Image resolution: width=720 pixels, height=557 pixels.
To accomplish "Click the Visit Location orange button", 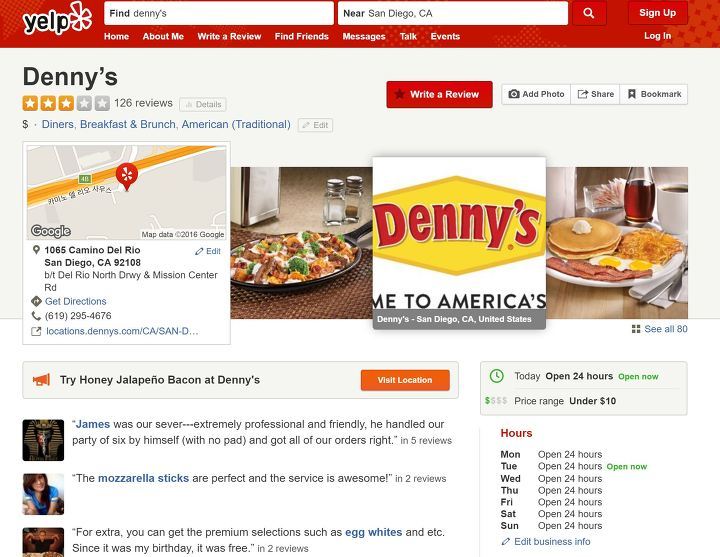I will pyautogui.click(x=405, y=380).
